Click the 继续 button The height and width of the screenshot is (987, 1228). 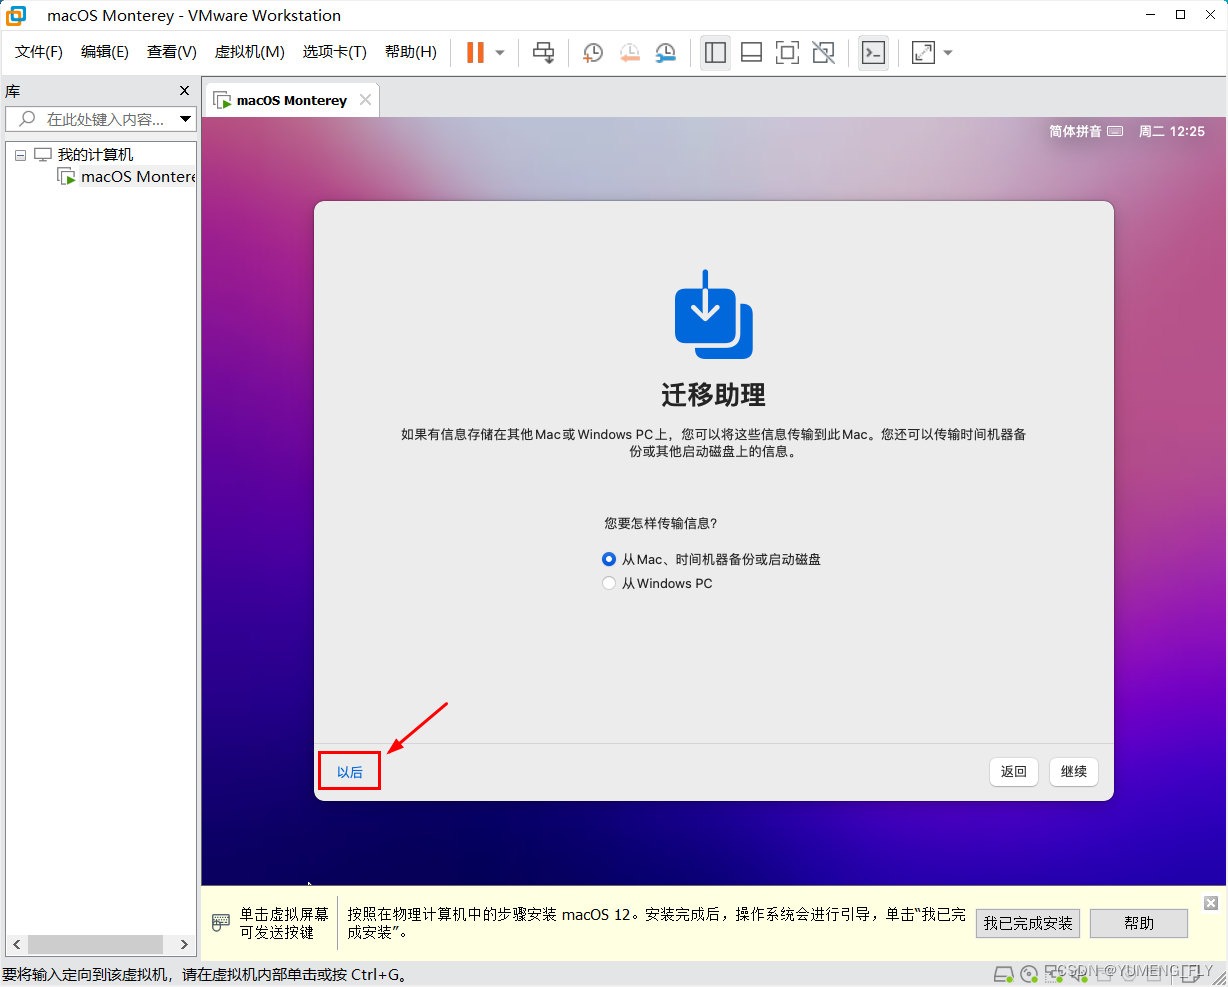click(x=1074, y=772)
